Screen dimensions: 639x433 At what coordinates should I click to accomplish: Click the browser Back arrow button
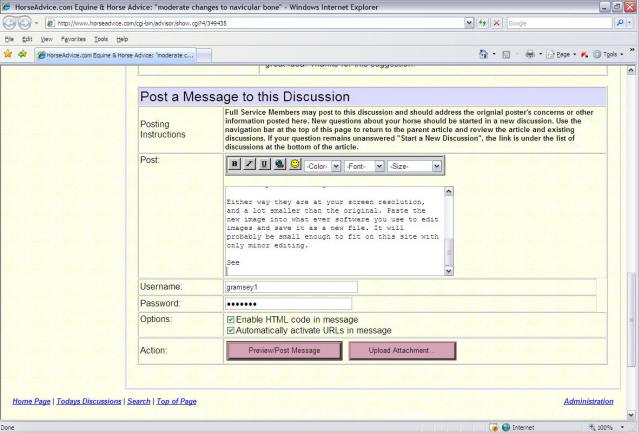click(11, 22)
